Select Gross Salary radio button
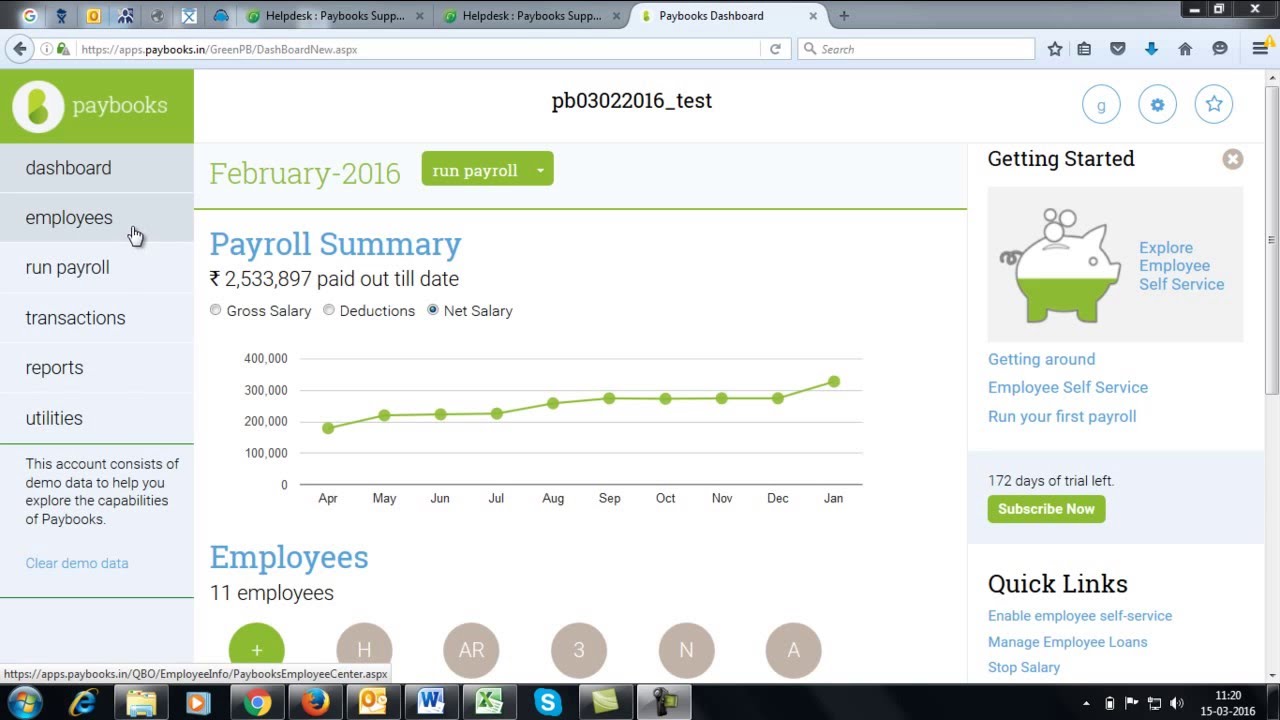This screenshot has height=720, width=1280. click(x=215, y=310)
